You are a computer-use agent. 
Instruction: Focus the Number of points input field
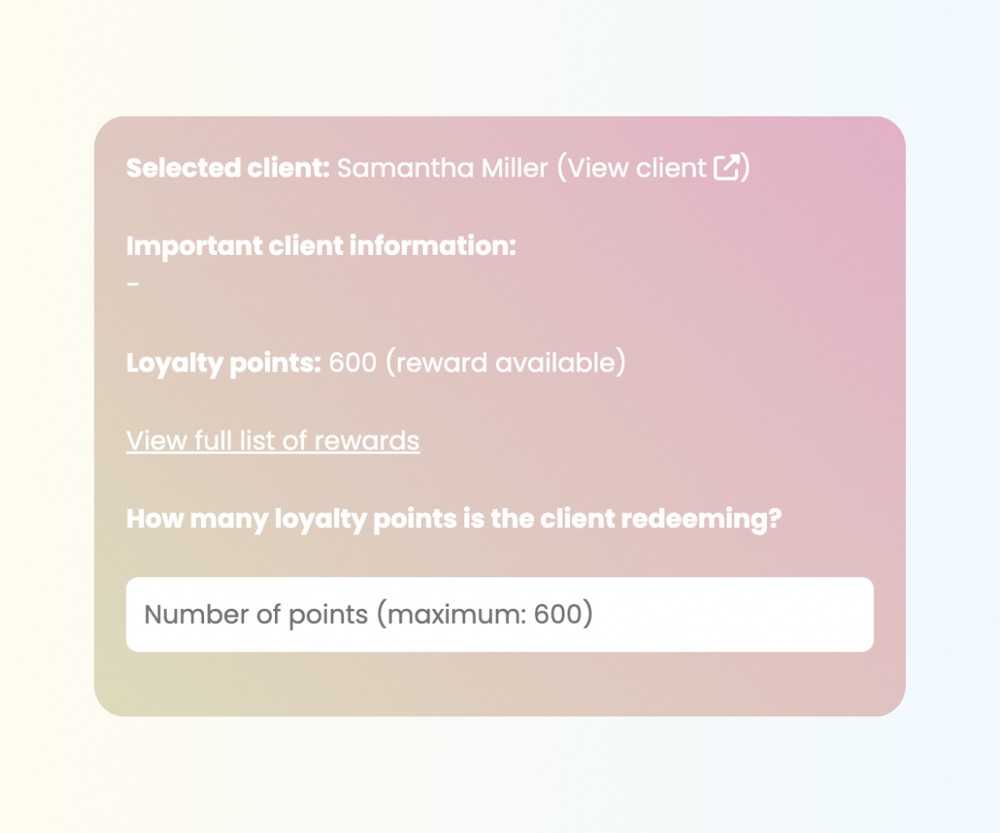click(x=499, y=614)
